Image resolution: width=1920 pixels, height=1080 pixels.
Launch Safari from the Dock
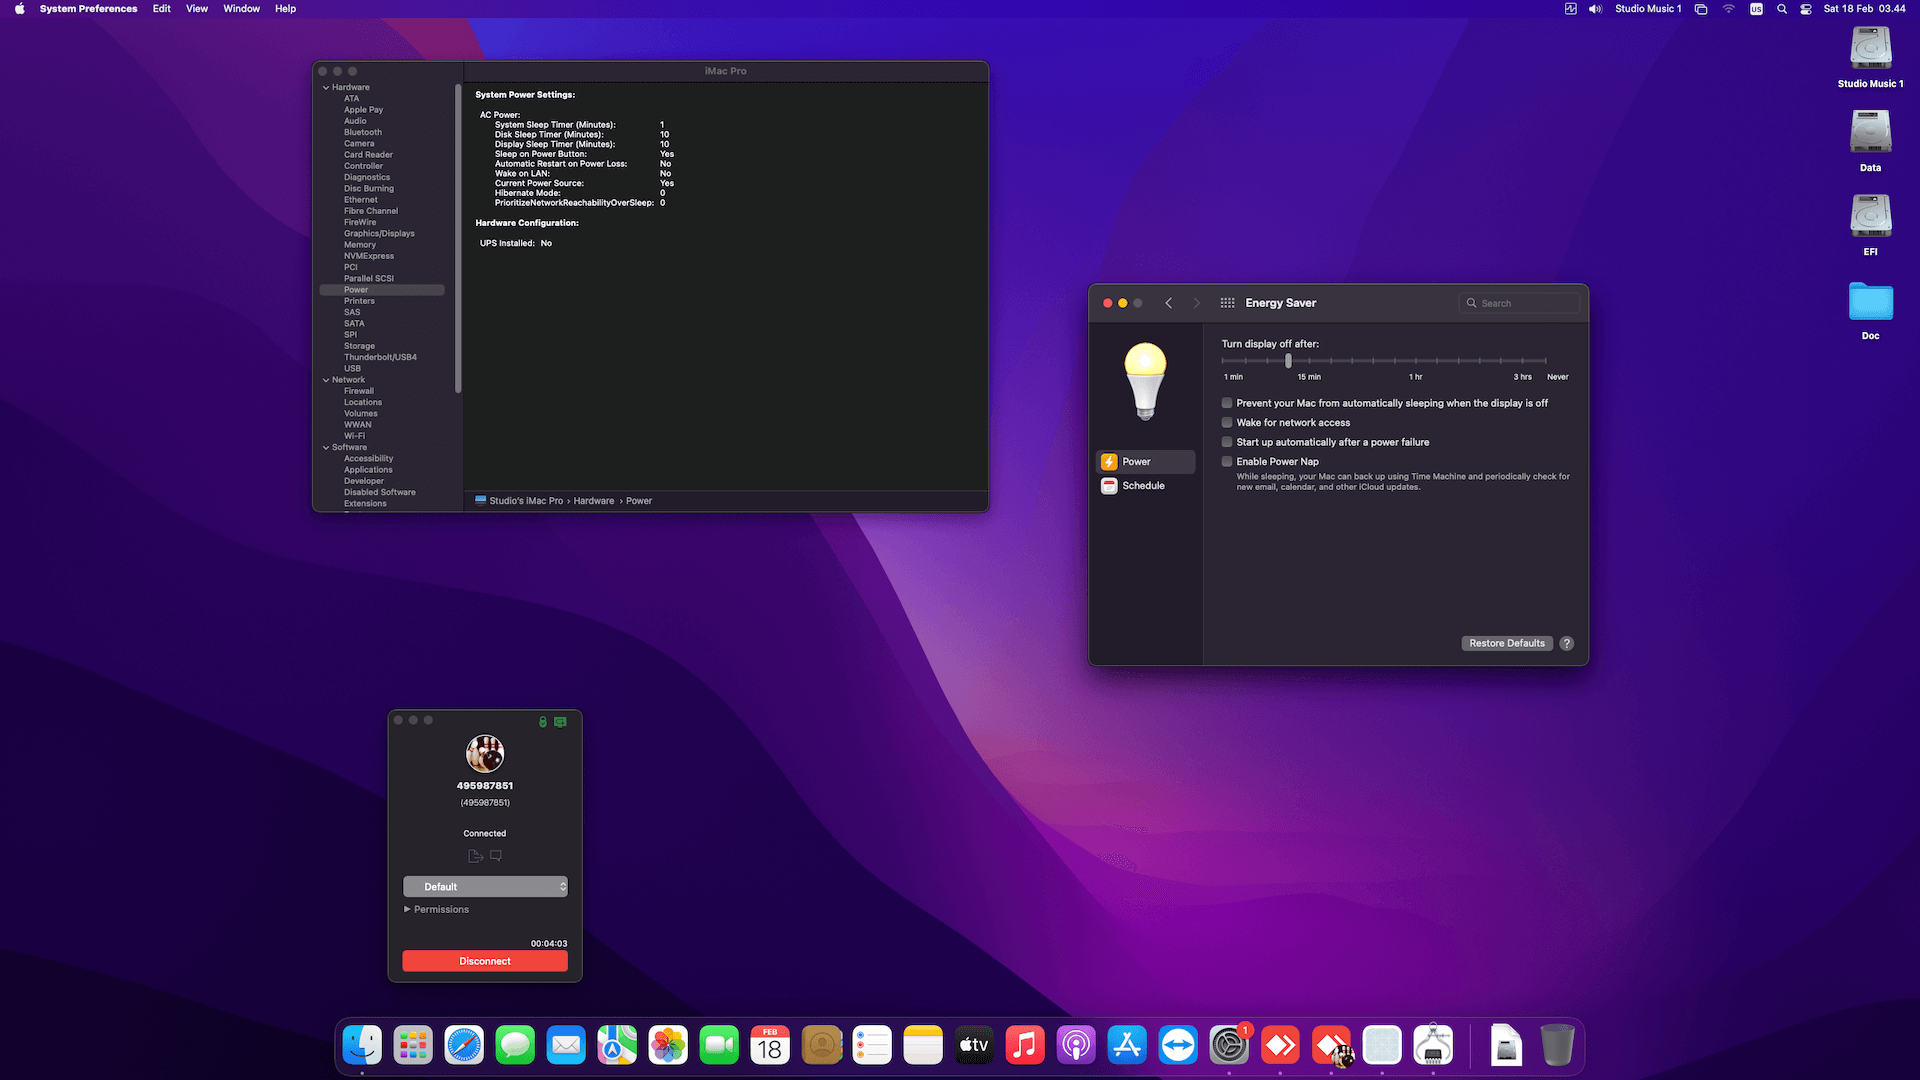pos(464,1046)
